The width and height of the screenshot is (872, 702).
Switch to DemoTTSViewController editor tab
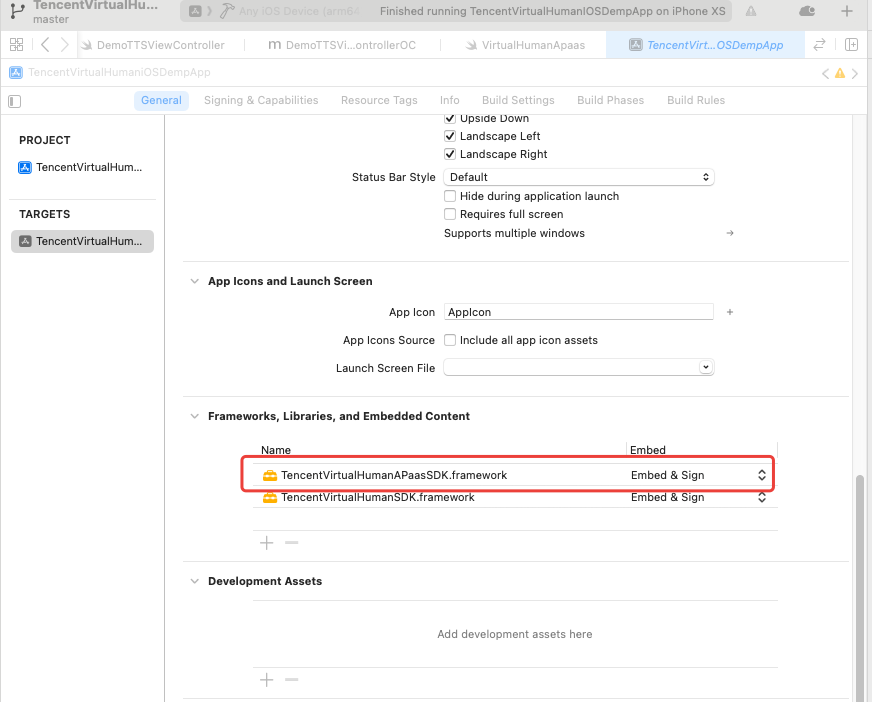pyautogui.click(x=160, y=45)
